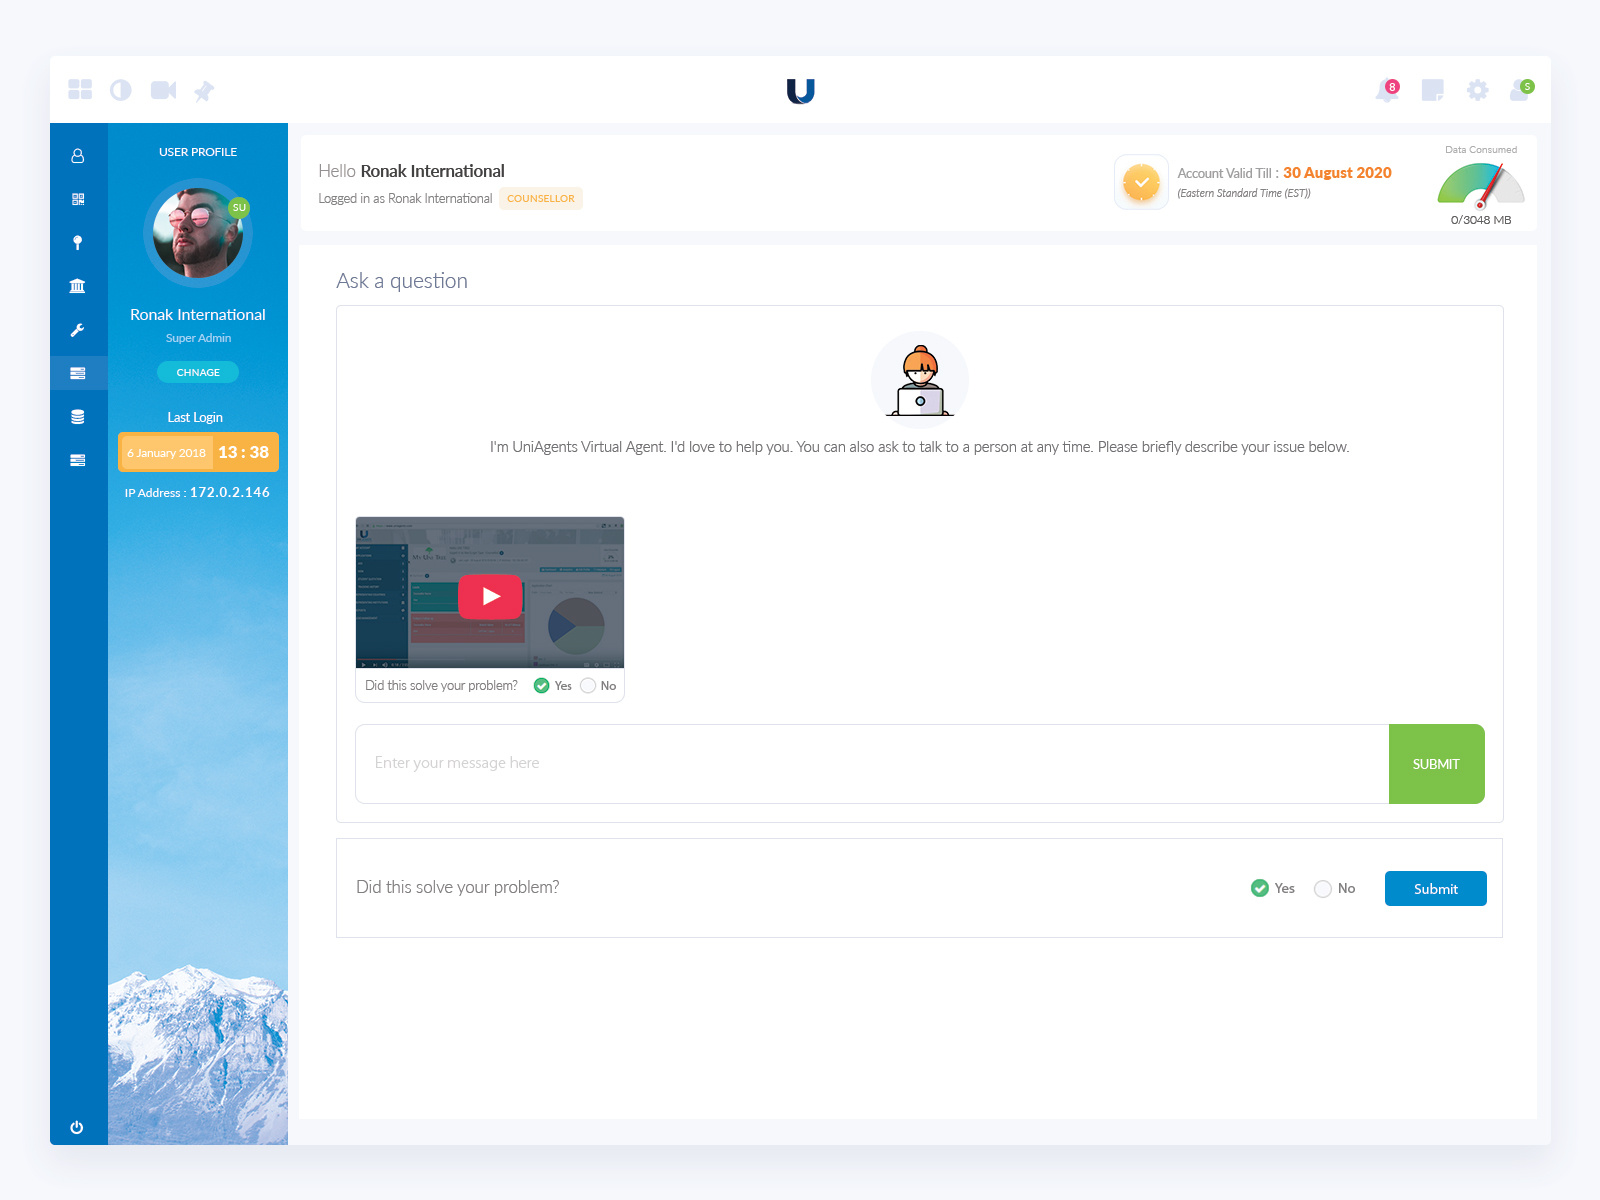The height and width of the screenshot is (1200, 1600).
Task: Open the apps grid menu in top toolbar
Action: [81, 90]
